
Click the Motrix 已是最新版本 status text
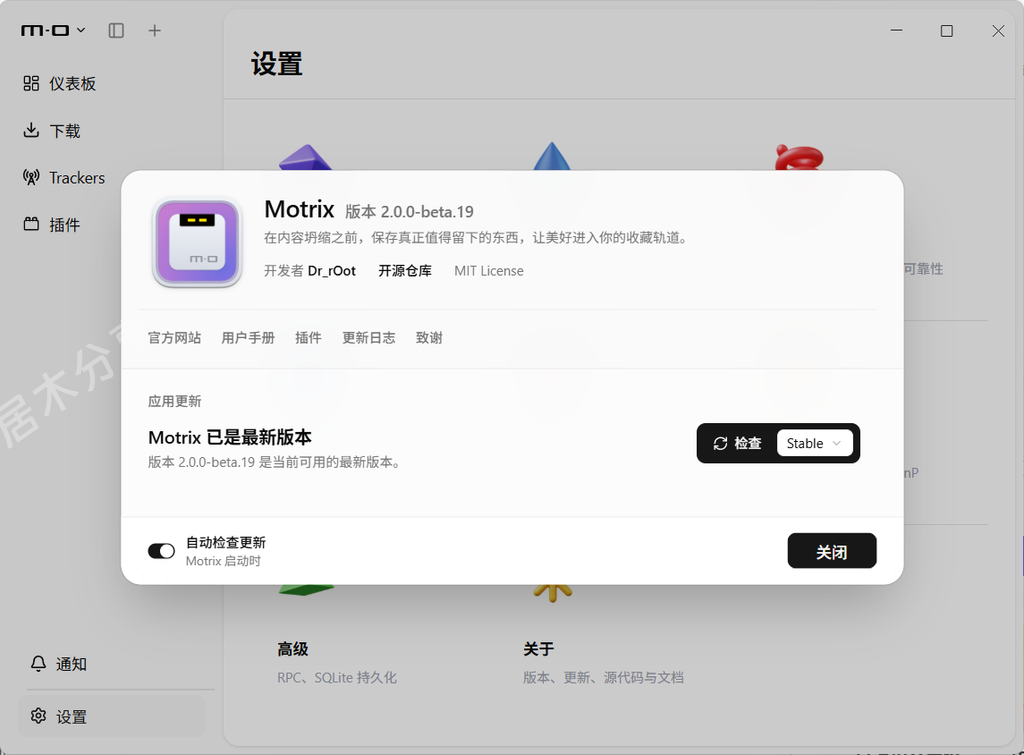pyautogui.click(x=230, y=437)
